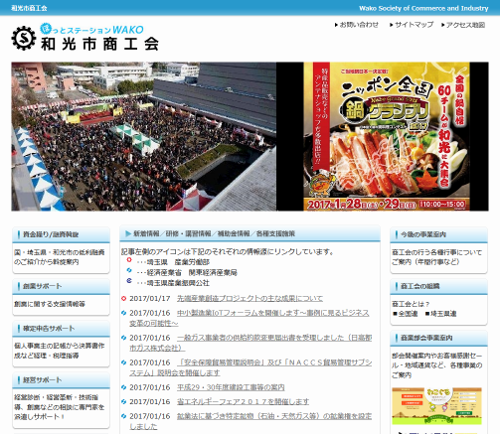The image size is (500, 434).
Task: Click the red 埼玉県 産業労働部 legend icon
Action: pyautogui.click(x=129, y=260)
